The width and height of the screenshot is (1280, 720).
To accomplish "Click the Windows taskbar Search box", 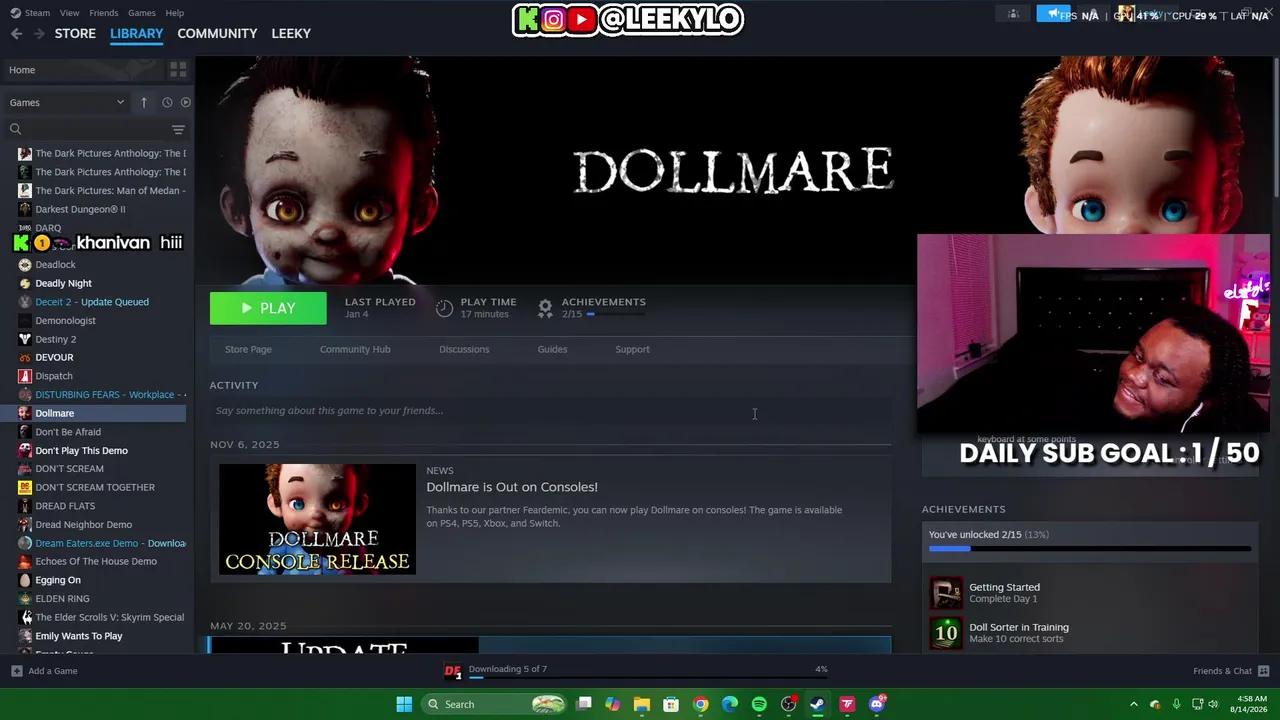I will 495,704.
